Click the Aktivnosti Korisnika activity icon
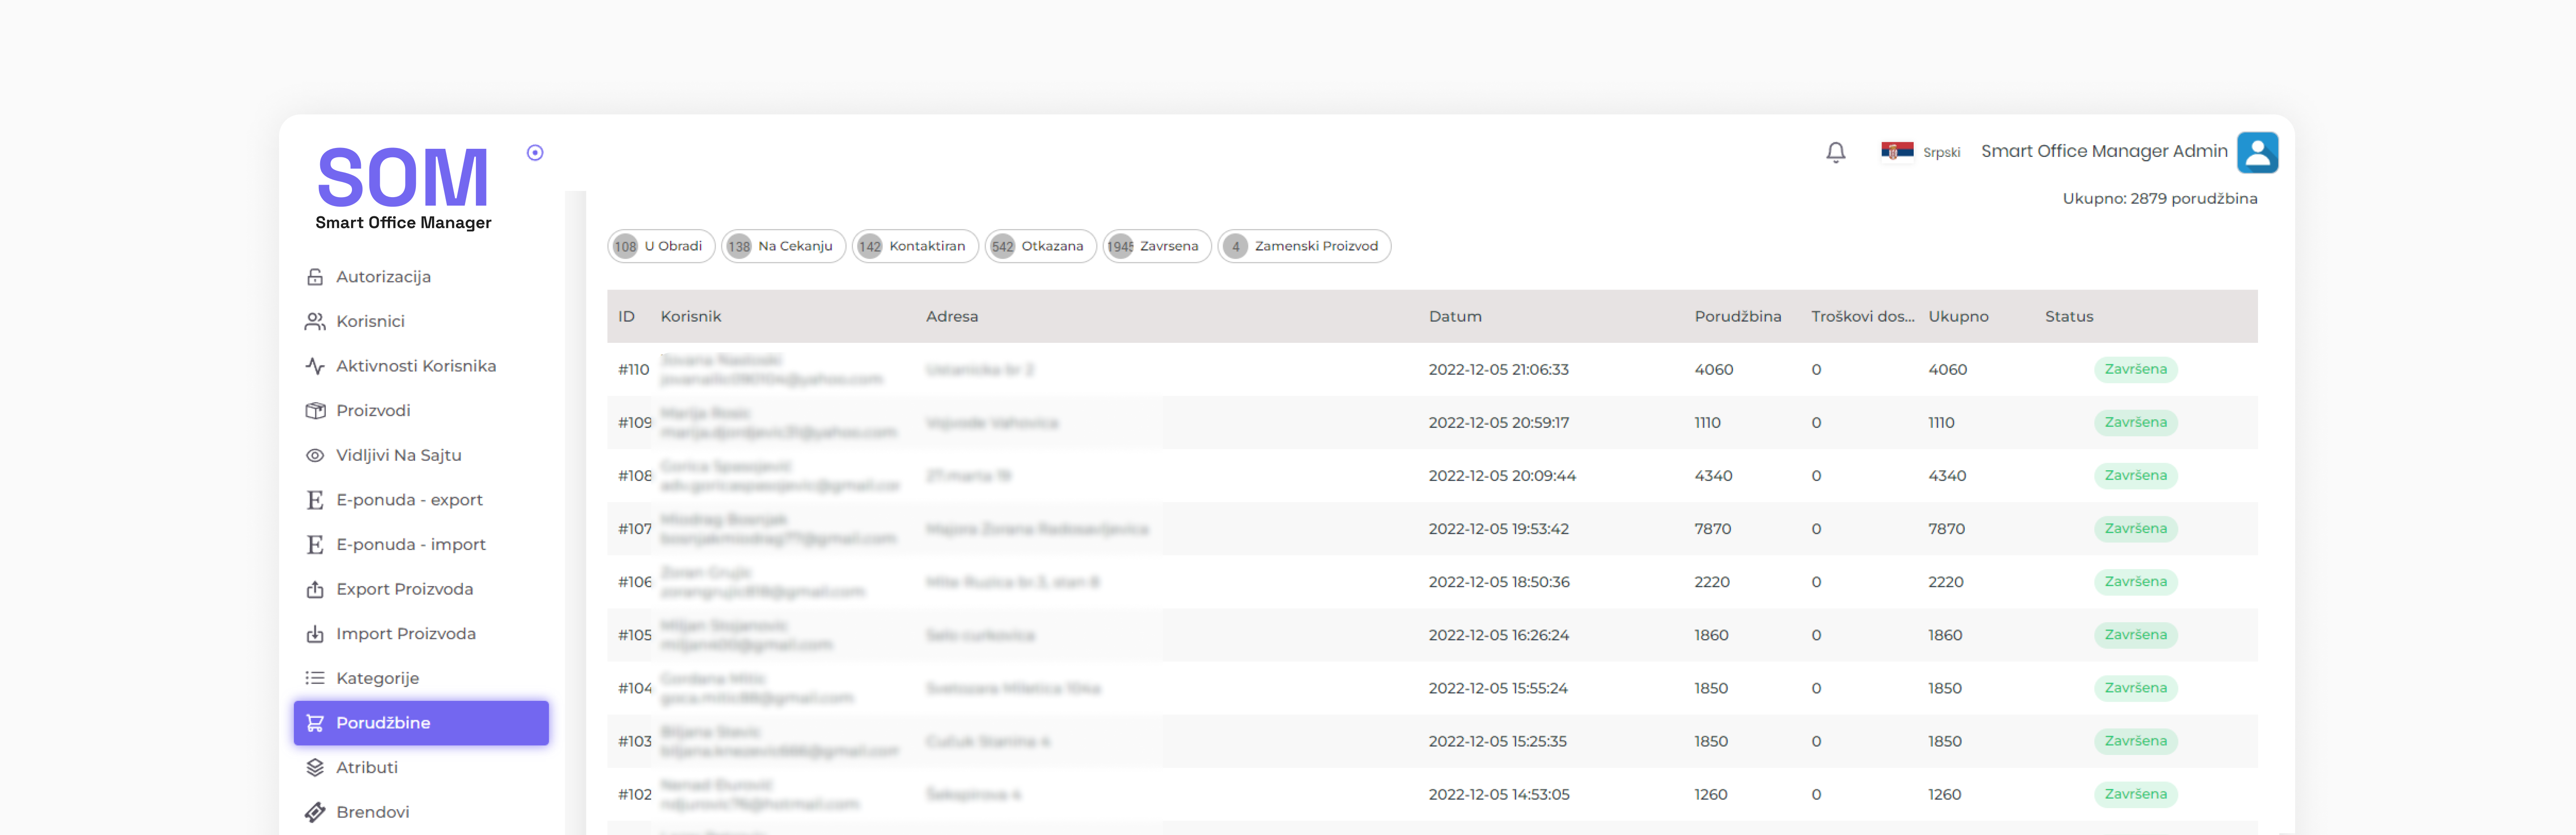 point(315,366)
